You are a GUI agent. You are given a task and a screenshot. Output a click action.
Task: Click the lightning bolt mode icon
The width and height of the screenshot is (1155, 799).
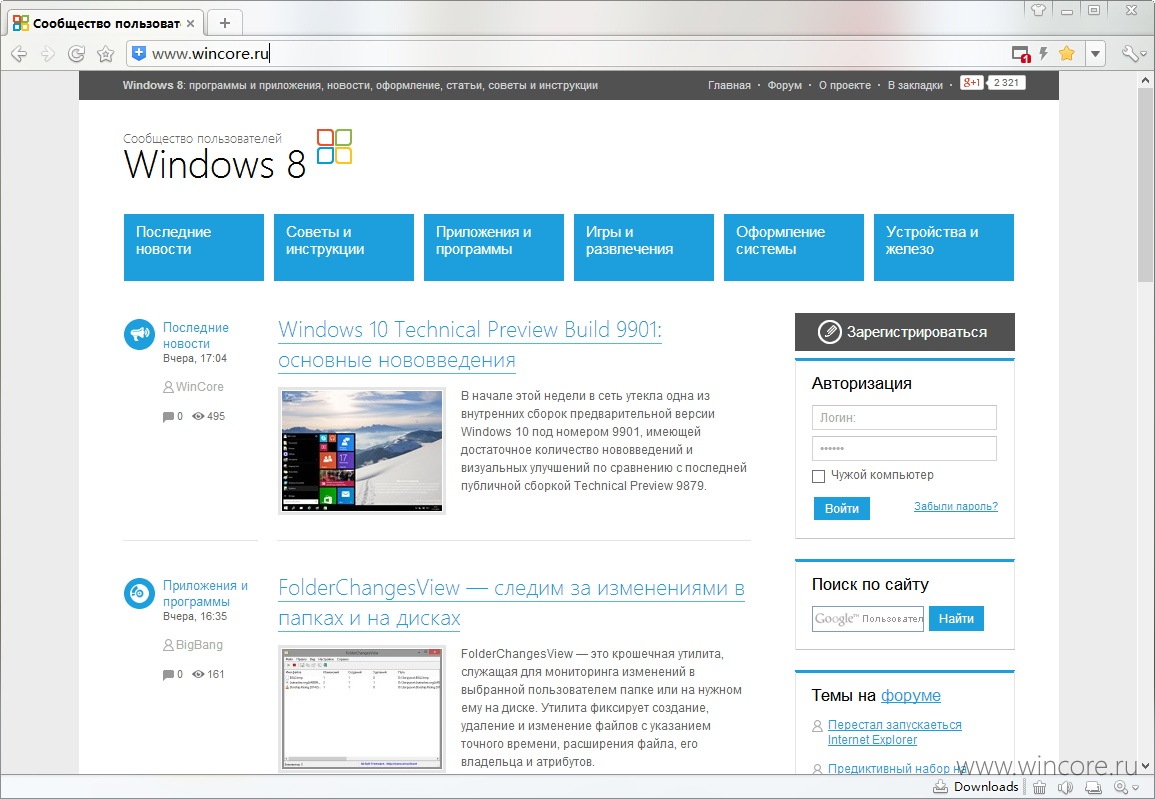point(1043,53)
